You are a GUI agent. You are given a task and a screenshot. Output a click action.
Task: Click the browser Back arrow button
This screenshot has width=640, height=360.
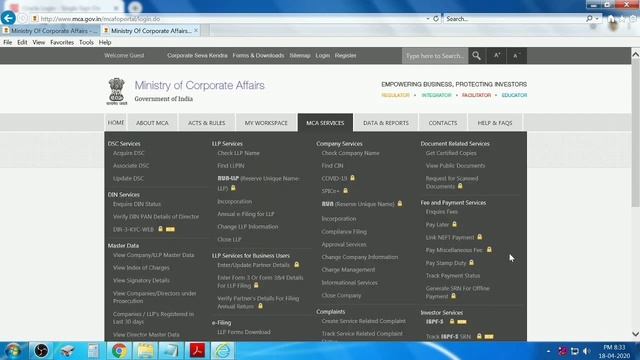click(8, 18)
